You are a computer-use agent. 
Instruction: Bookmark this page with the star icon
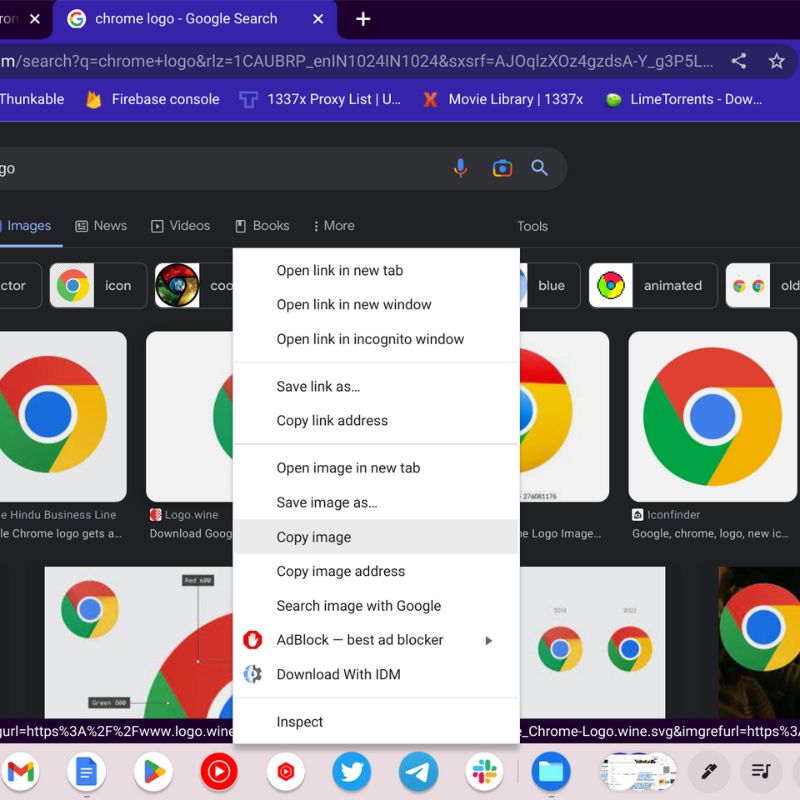tap(776, 61)
